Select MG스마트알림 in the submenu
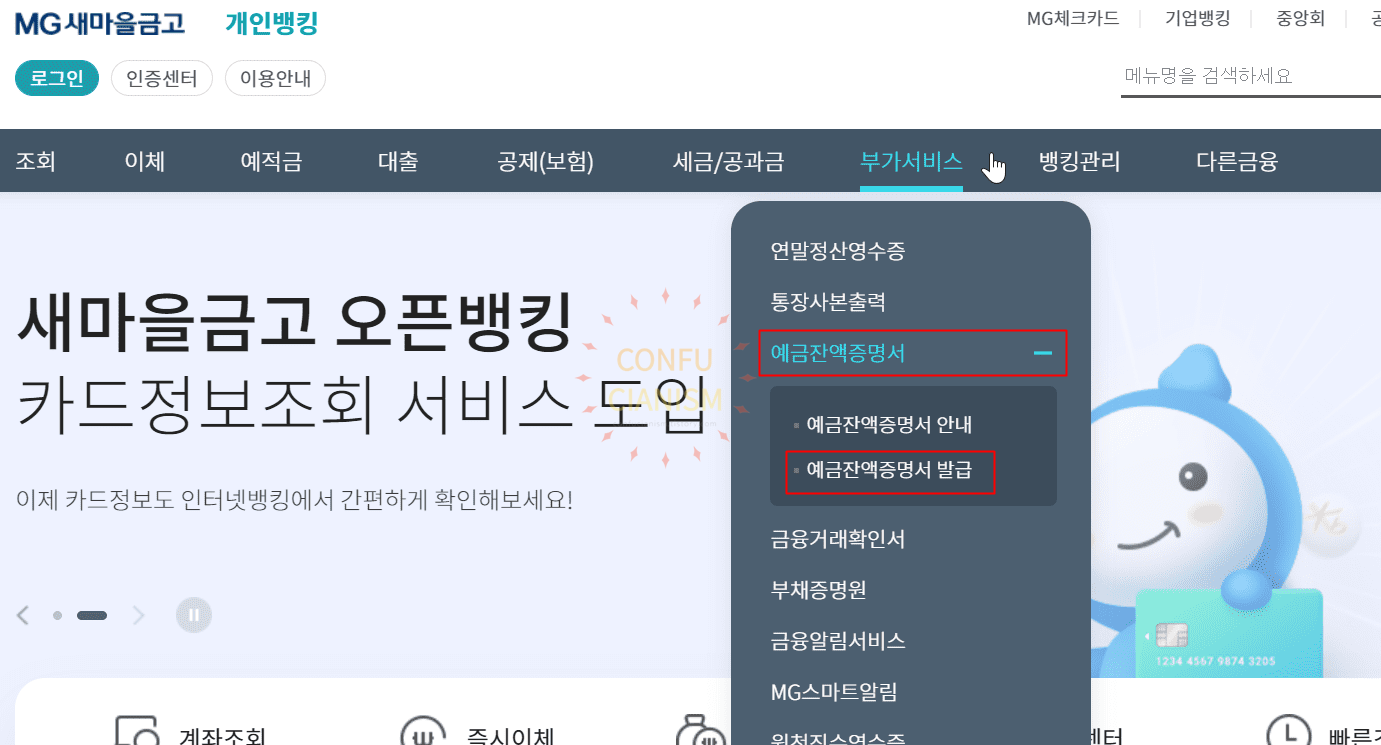Viewport: 1381px width, 745px height. [834, 692]
